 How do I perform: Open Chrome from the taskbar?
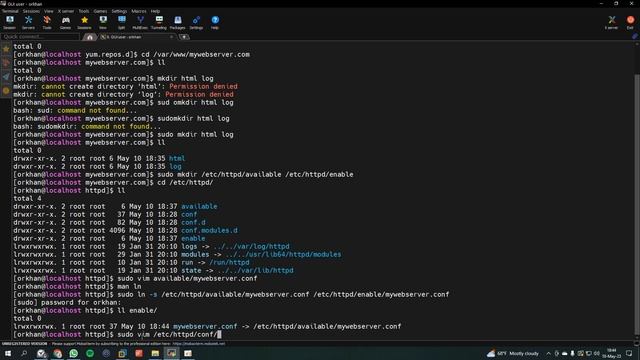pos(57,353)
